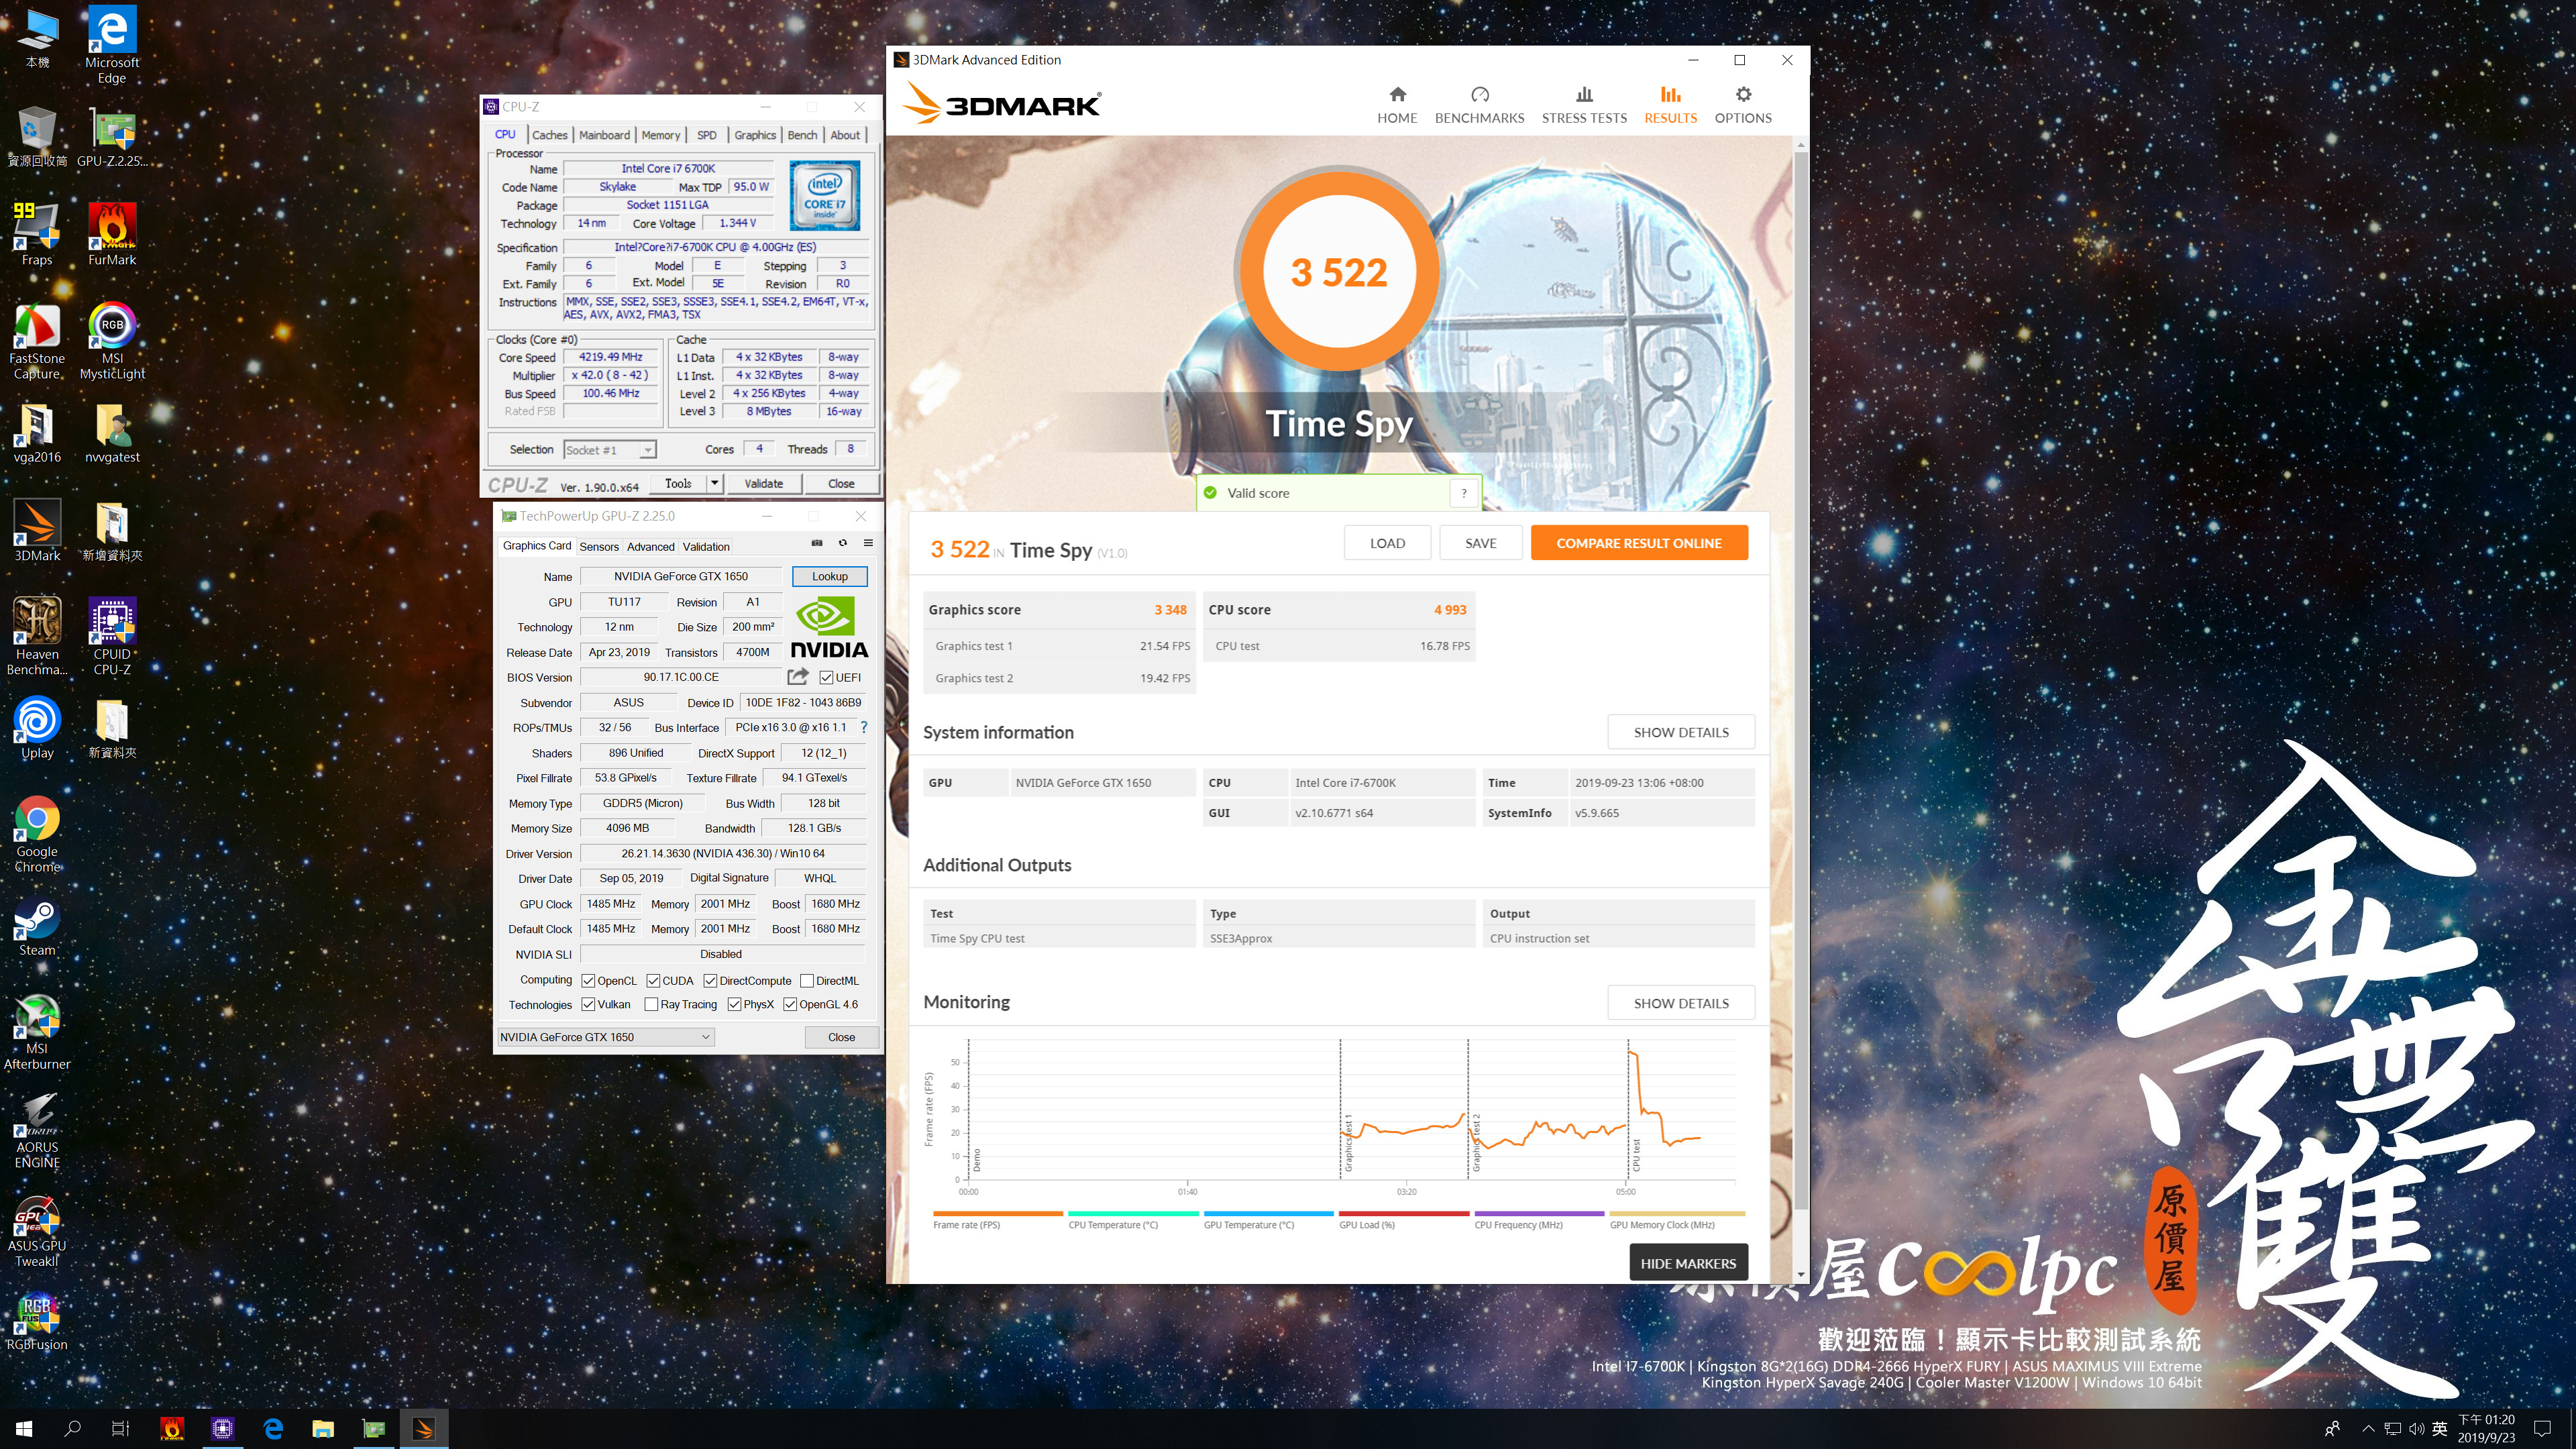Open the 3DMark BENCHMARKS section
Image resolution: width=2576 pixels, height=1449 pixels.
point(1479,105)
